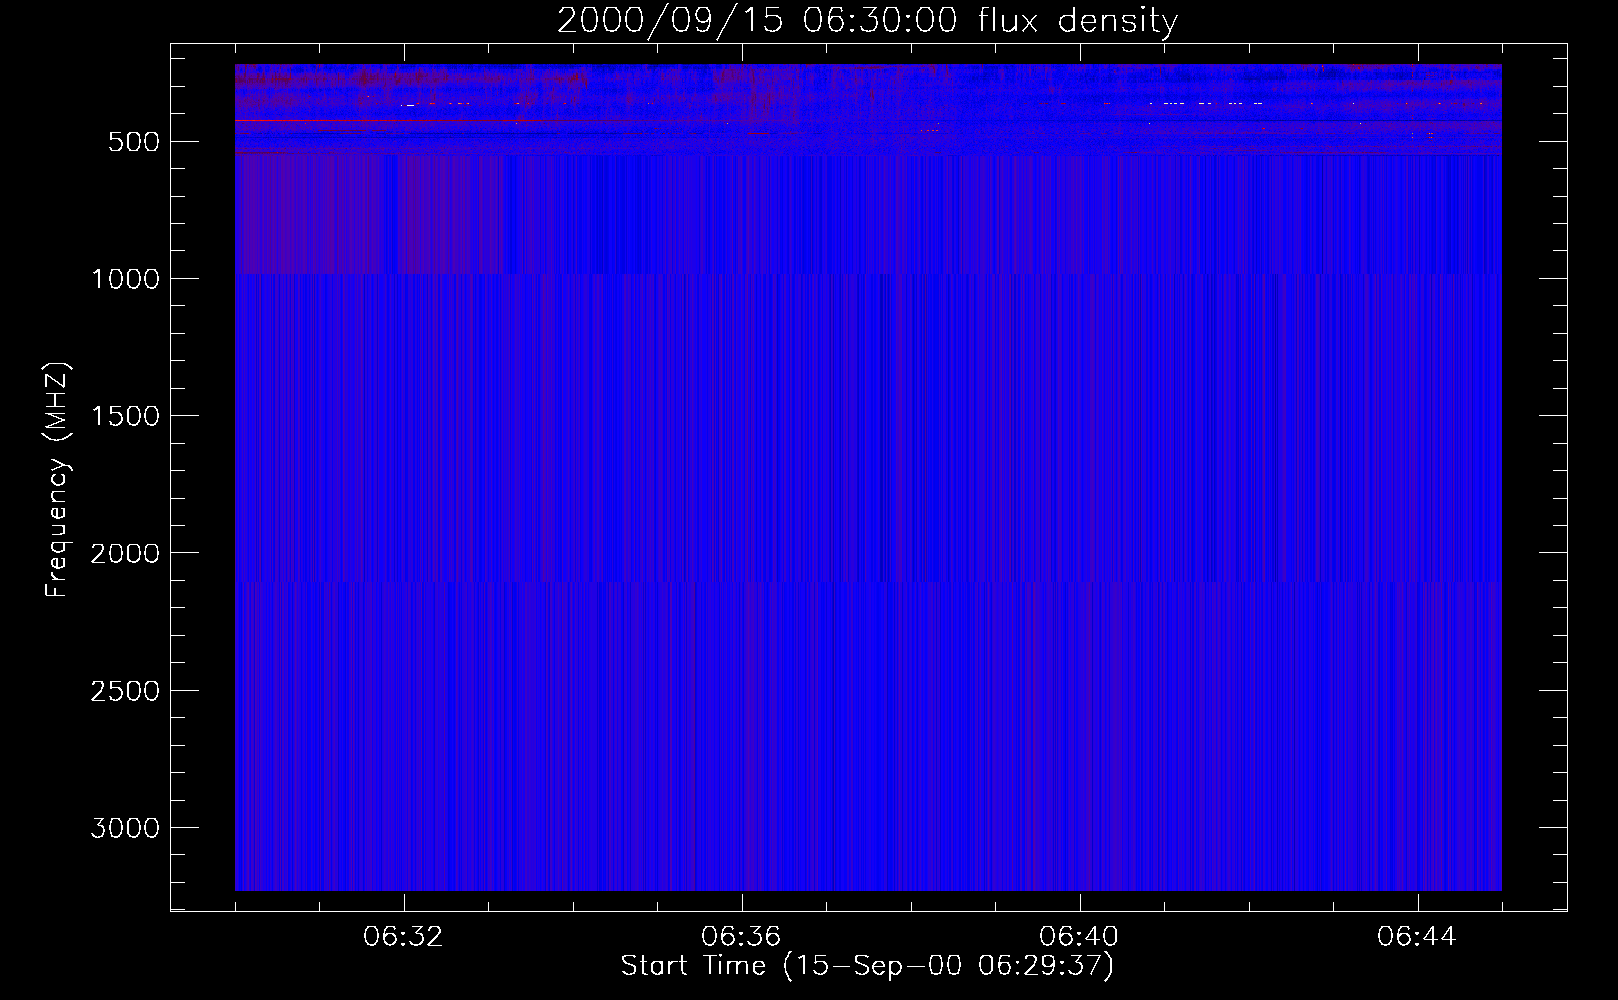This screenshot has width=1618, height=1000.
Task: Select the 2000 frequency tick label
Action: pos(125,553)
